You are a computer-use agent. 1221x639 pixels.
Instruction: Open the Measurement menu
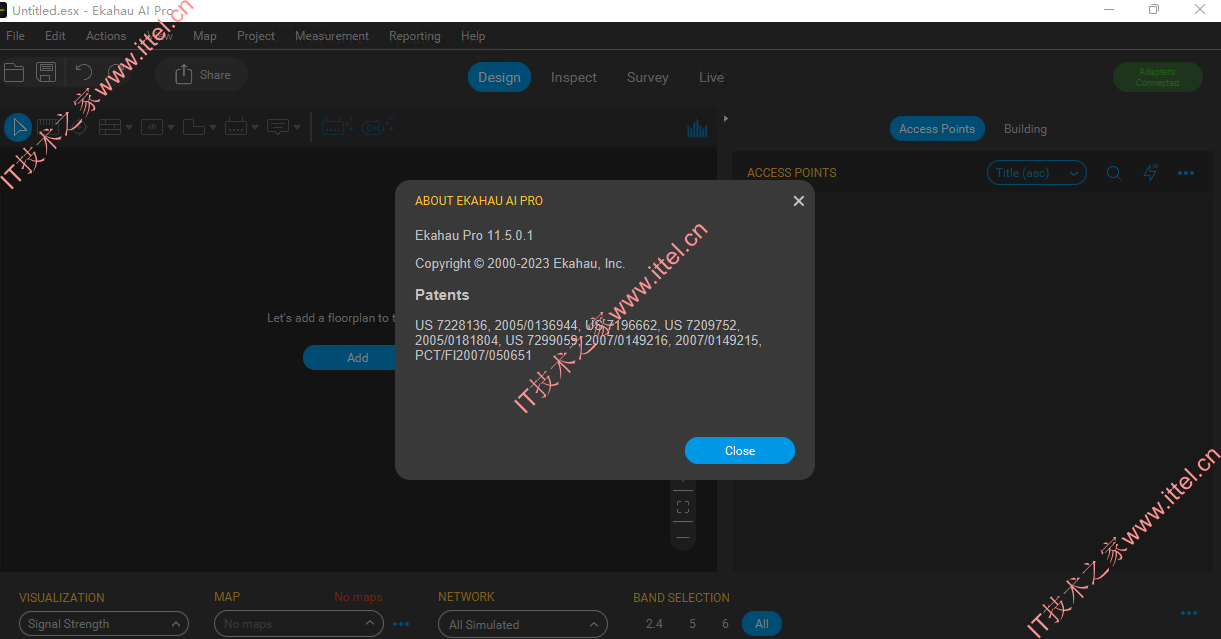(332, 36)
